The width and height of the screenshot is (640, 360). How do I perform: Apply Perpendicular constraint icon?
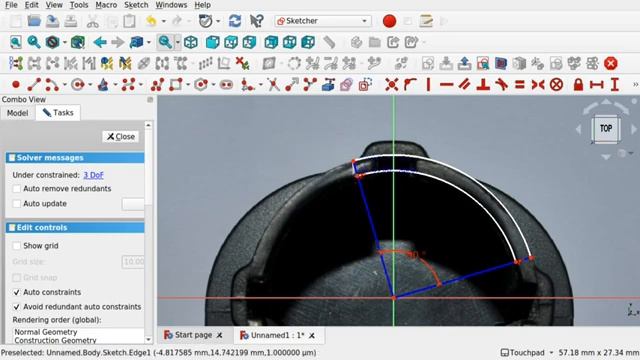click(483, 85)
